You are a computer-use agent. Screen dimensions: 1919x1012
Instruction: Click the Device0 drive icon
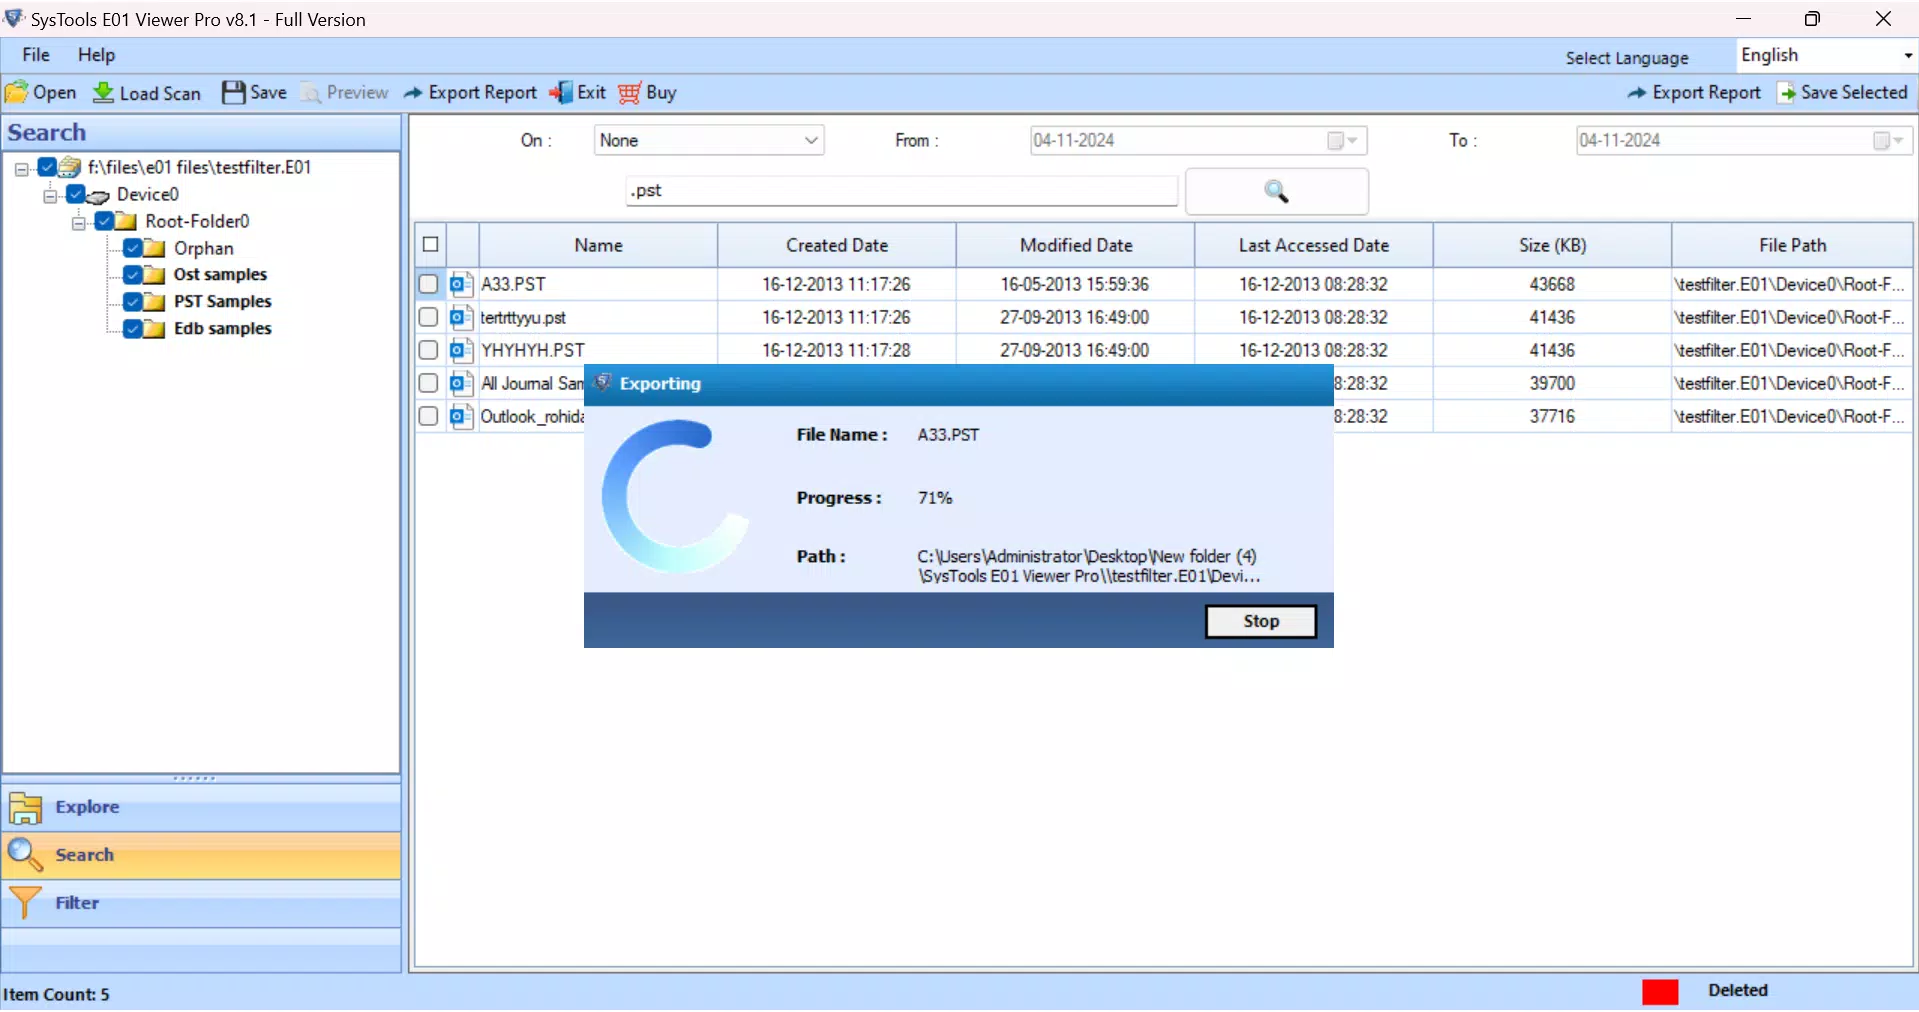tap(98, 195)
